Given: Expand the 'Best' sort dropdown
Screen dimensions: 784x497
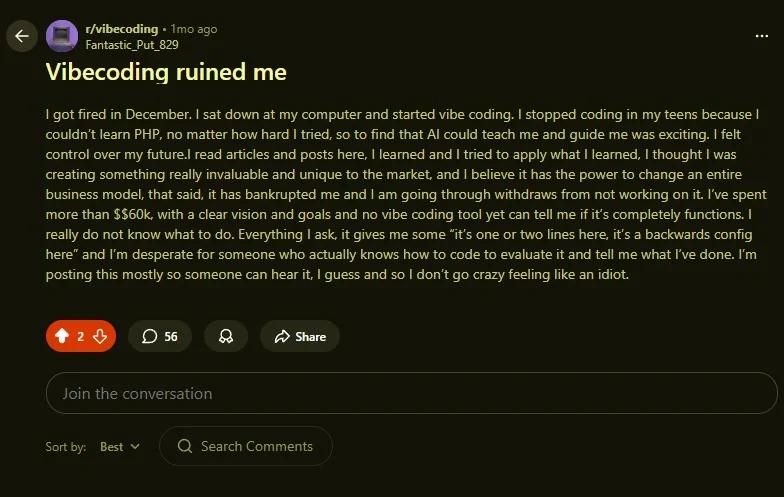Looking at the screenshot, I should pyautogui.click(x=120, y=446).
